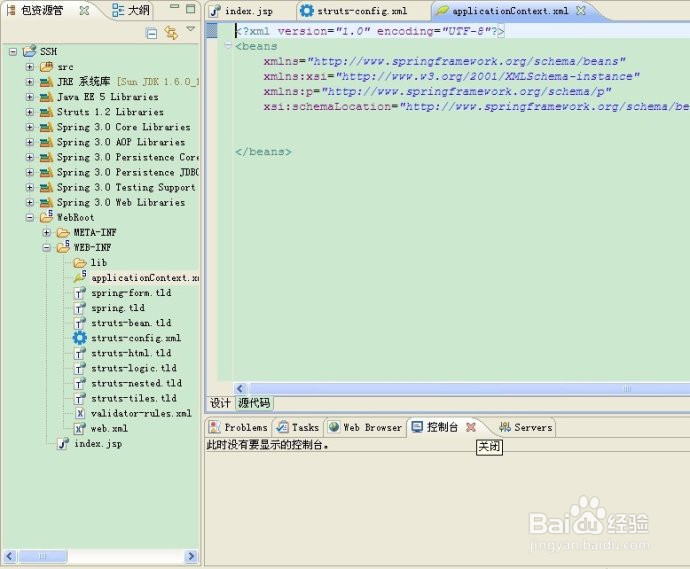Click the WebRoot folder icon

46,217
